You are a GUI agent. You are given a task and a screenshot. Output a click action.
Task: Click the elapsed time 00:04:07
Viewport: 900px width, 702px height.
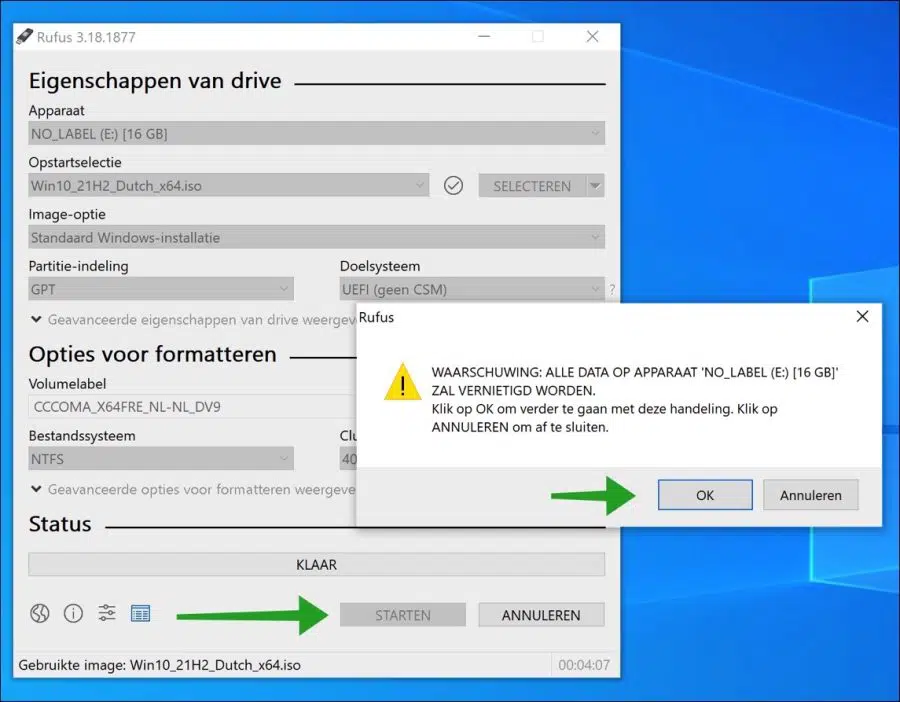[x=584, y=665]
